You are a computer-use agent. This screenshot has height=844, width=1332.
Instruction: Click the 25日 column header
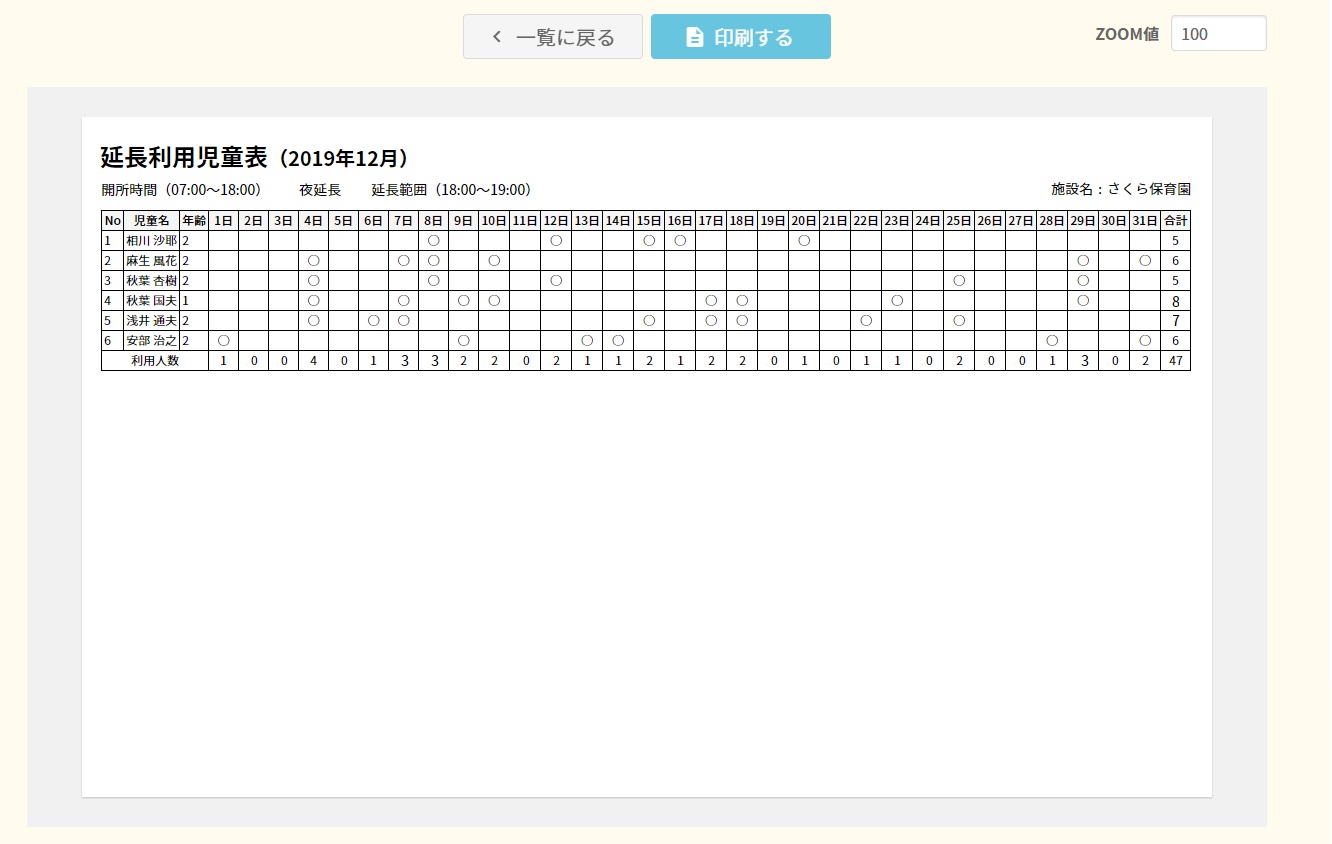(x=959, y=221)
